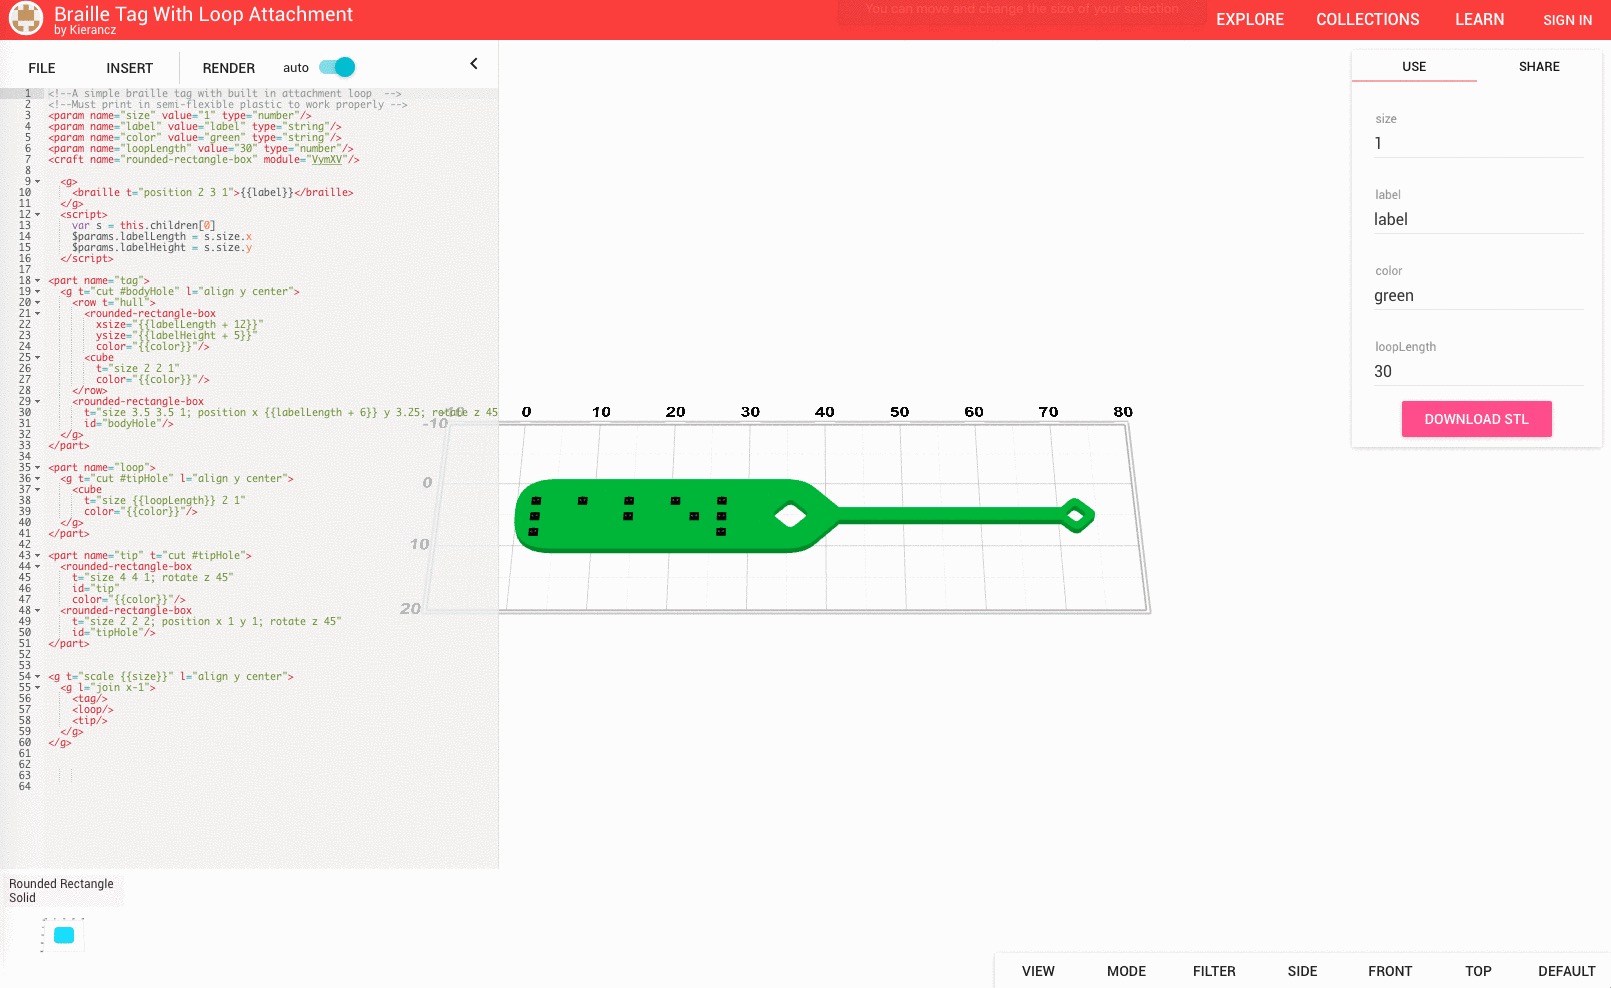
Task: Click the VymXV module link in code
Action: tap(327, 160)
